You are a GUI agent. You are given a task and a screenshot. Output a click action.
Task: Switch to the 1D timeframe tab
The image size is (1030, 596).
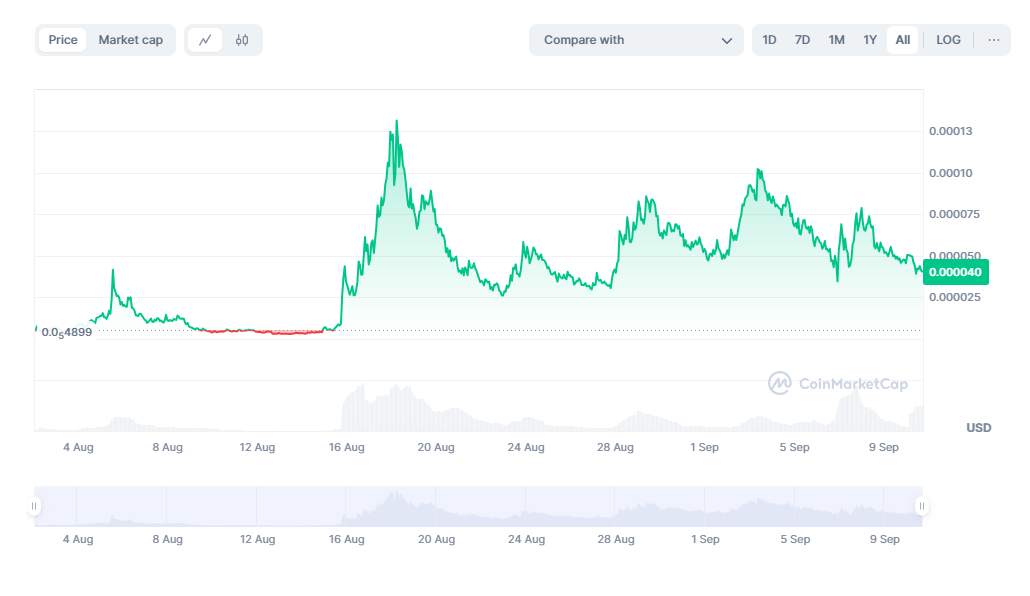[769, 39]
